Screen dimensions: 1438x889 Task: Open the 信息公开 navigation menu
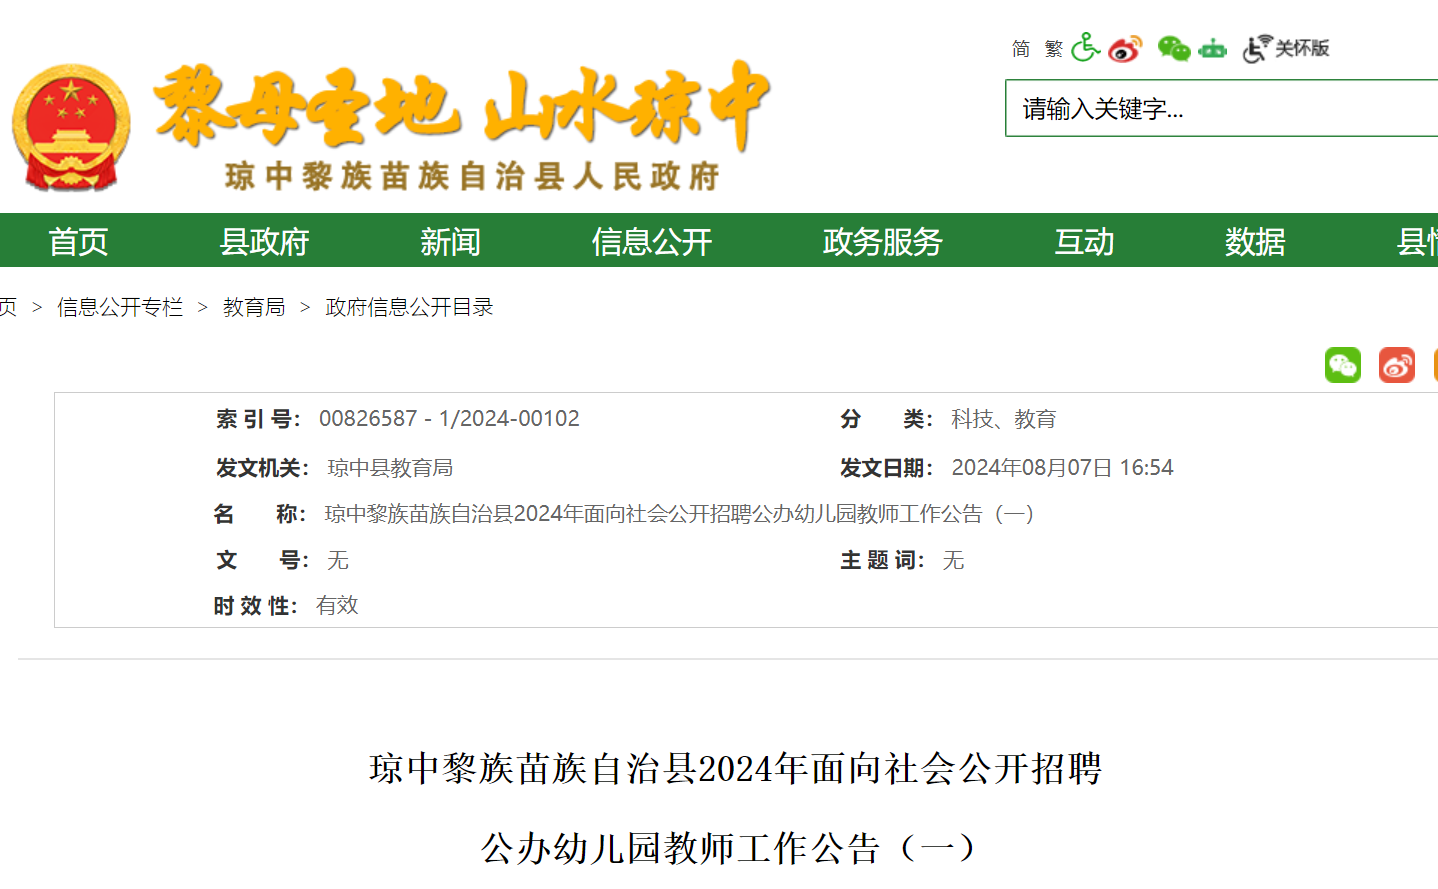click(651, 241)
